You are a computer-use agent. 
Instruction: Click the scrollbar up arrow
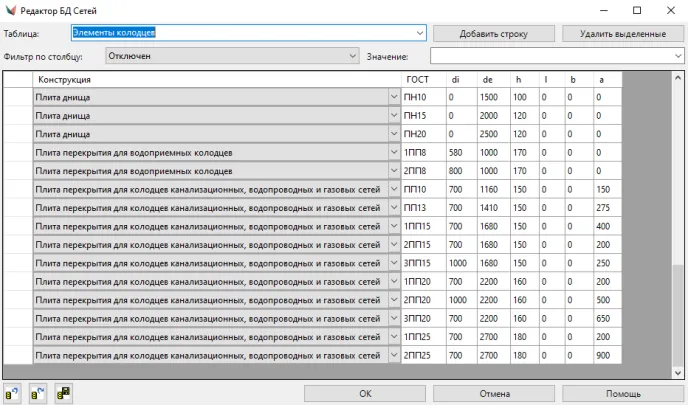coord(678,79)
